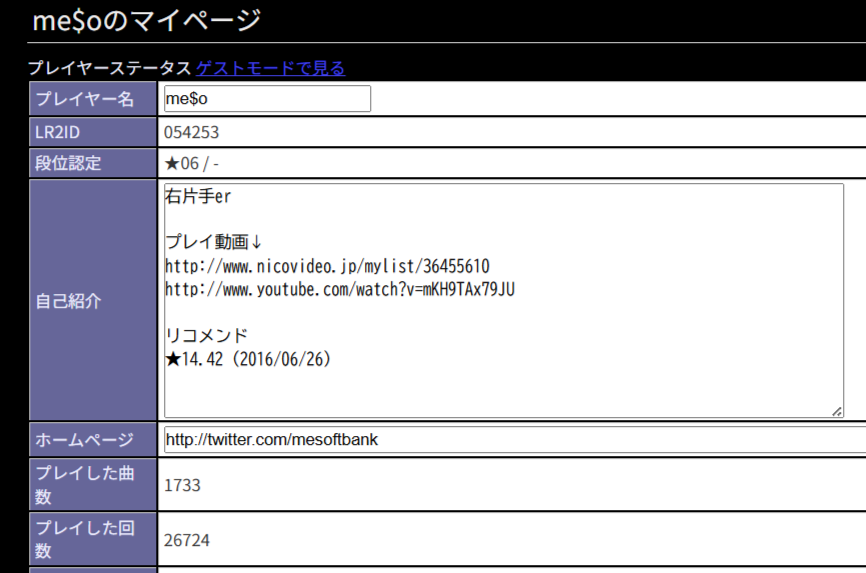Image resolution: width=866 pixels, height=573 pixels.
Task: Click the プレイヤー名 input field containing me$o
Action: click(x=267, y=98)
